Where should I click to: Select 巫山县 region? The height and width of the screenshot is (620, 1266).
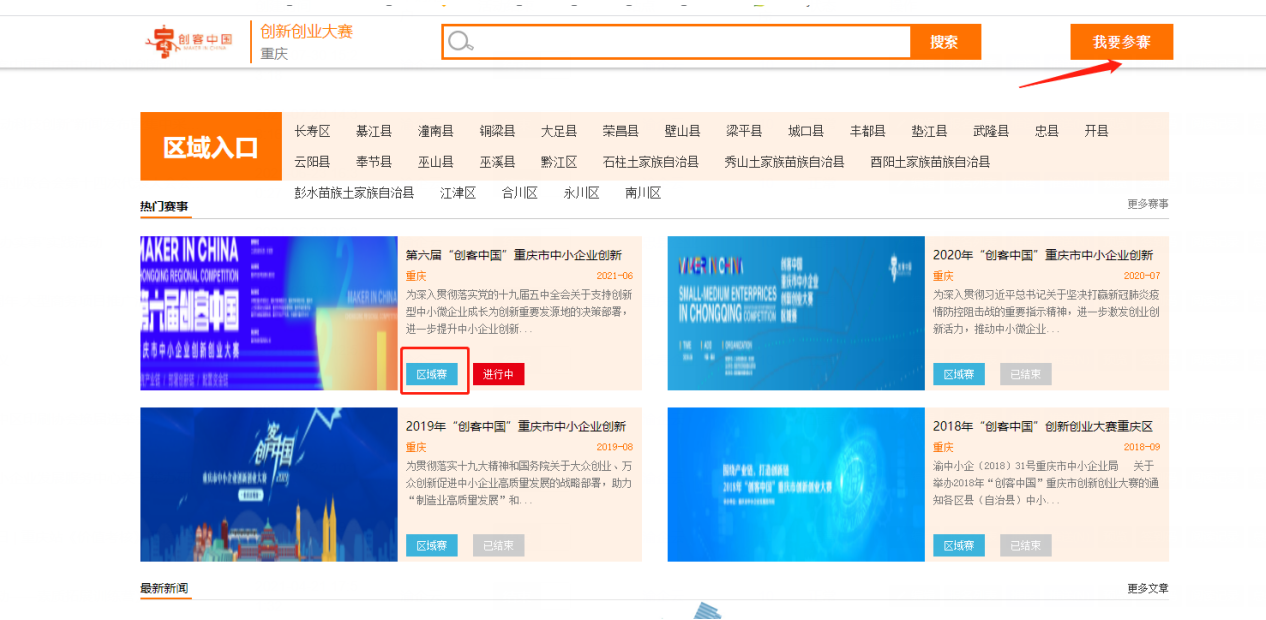(x=436, y=162)
